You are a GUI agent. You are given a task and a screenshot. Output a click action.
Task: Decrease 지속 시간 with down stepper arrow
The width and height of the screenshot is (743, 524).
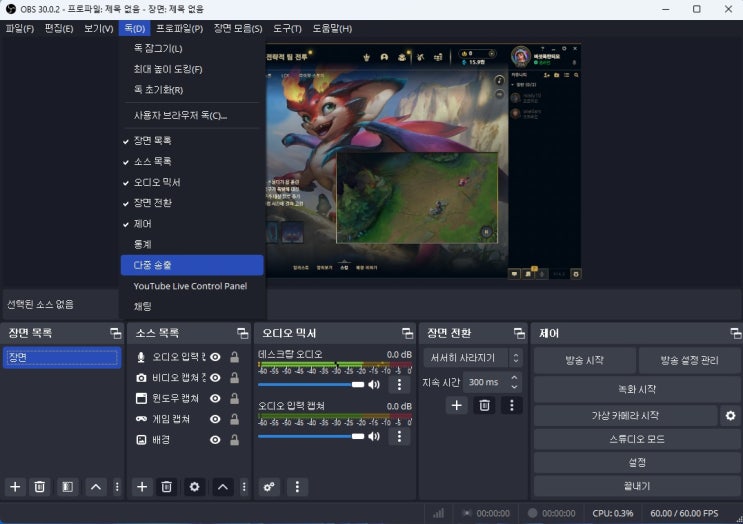[x=515, y=387]
